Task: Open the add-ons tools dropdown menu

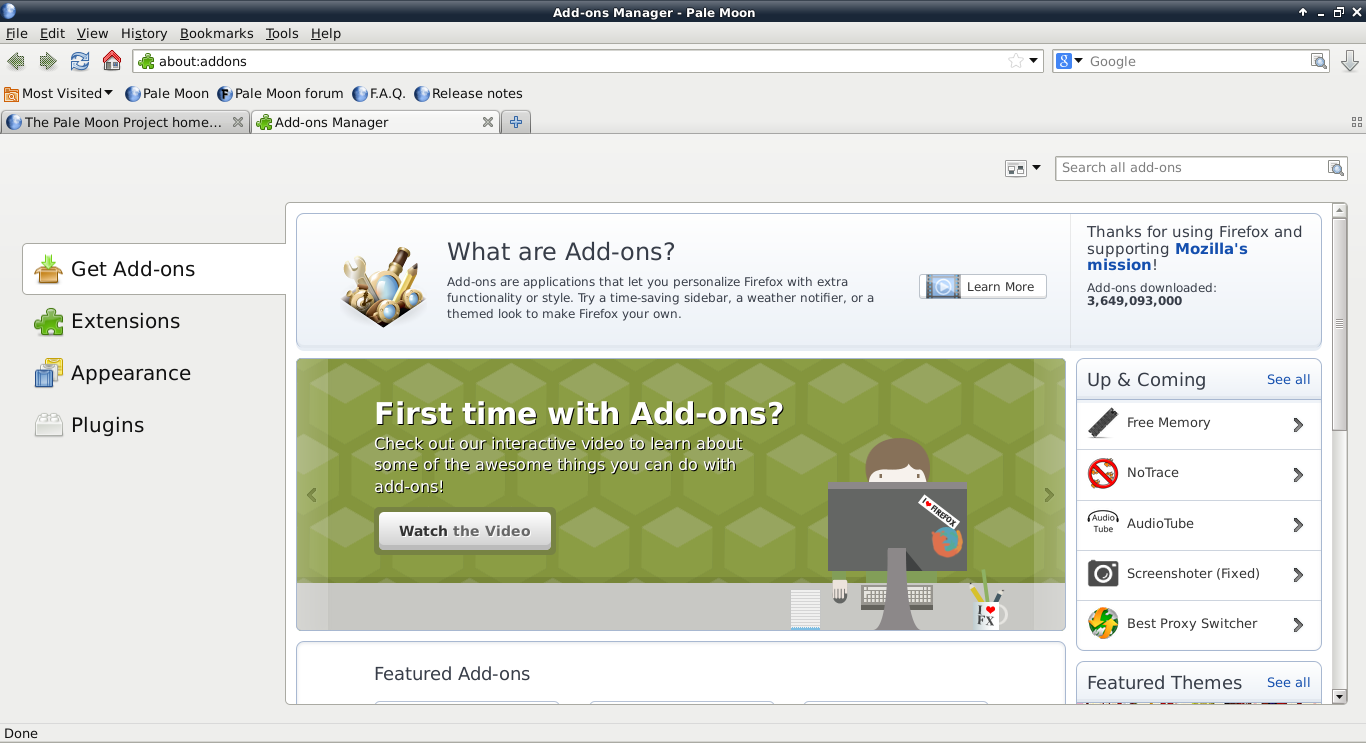Action: tap(1023, 168)
